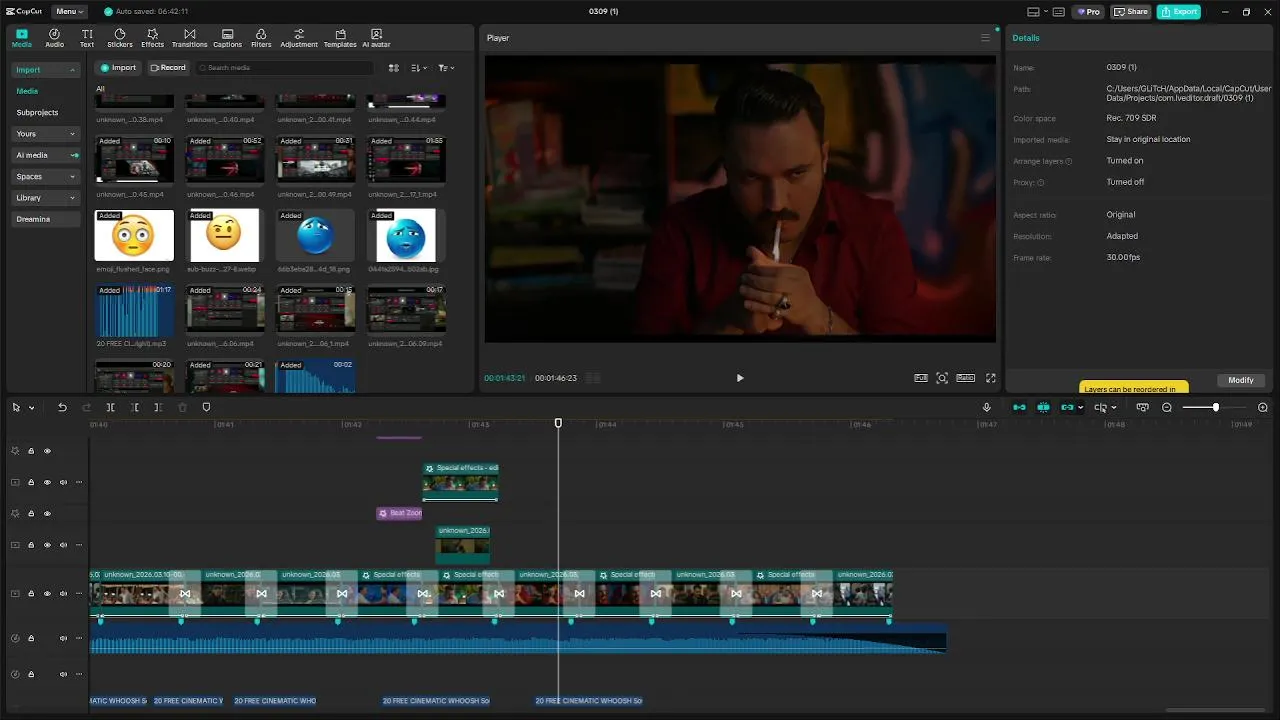Image resolution: width=1280 pixels, height=720 pixels.
Task: Open the Menu dropdown
Action: coord(69,12)
